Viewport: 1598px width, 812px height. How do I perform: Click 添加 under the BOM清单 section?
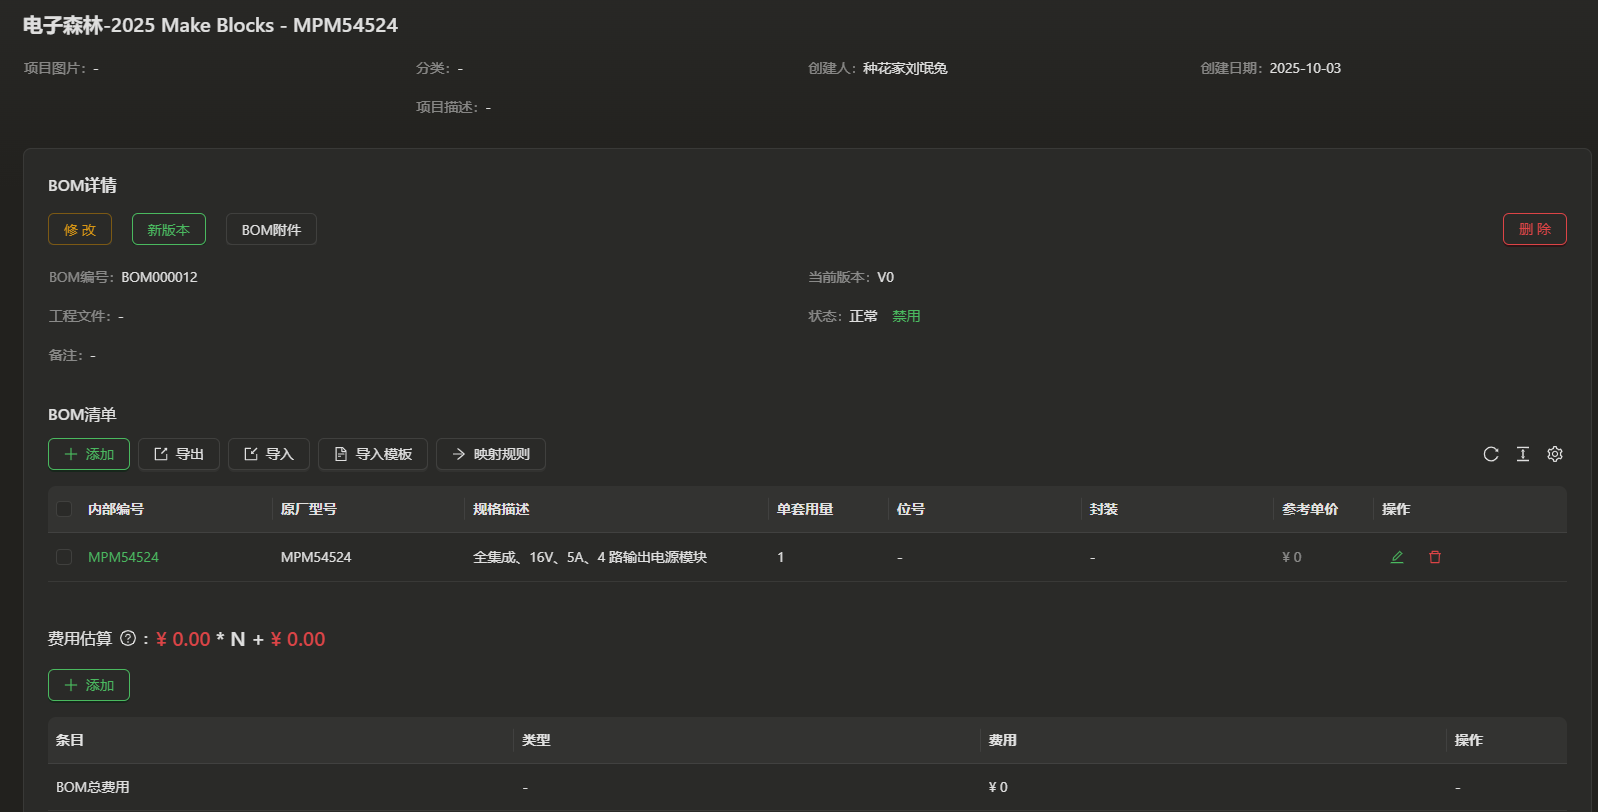click(x=89, y=454)
